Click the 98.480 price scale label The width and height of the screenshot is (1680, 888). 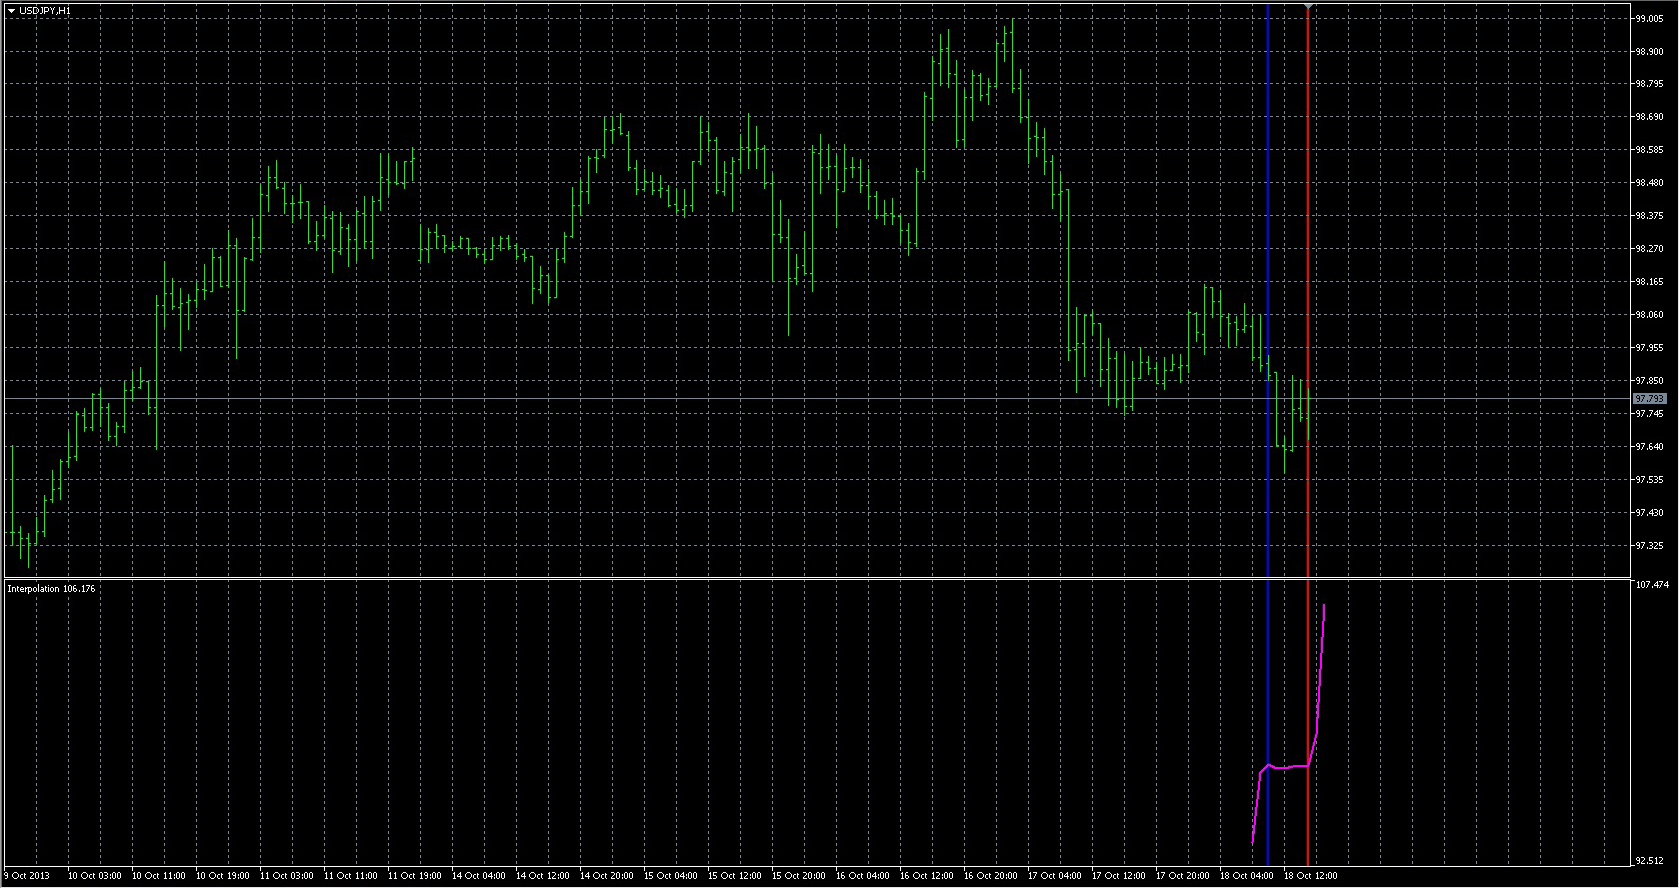[1649, 183]
